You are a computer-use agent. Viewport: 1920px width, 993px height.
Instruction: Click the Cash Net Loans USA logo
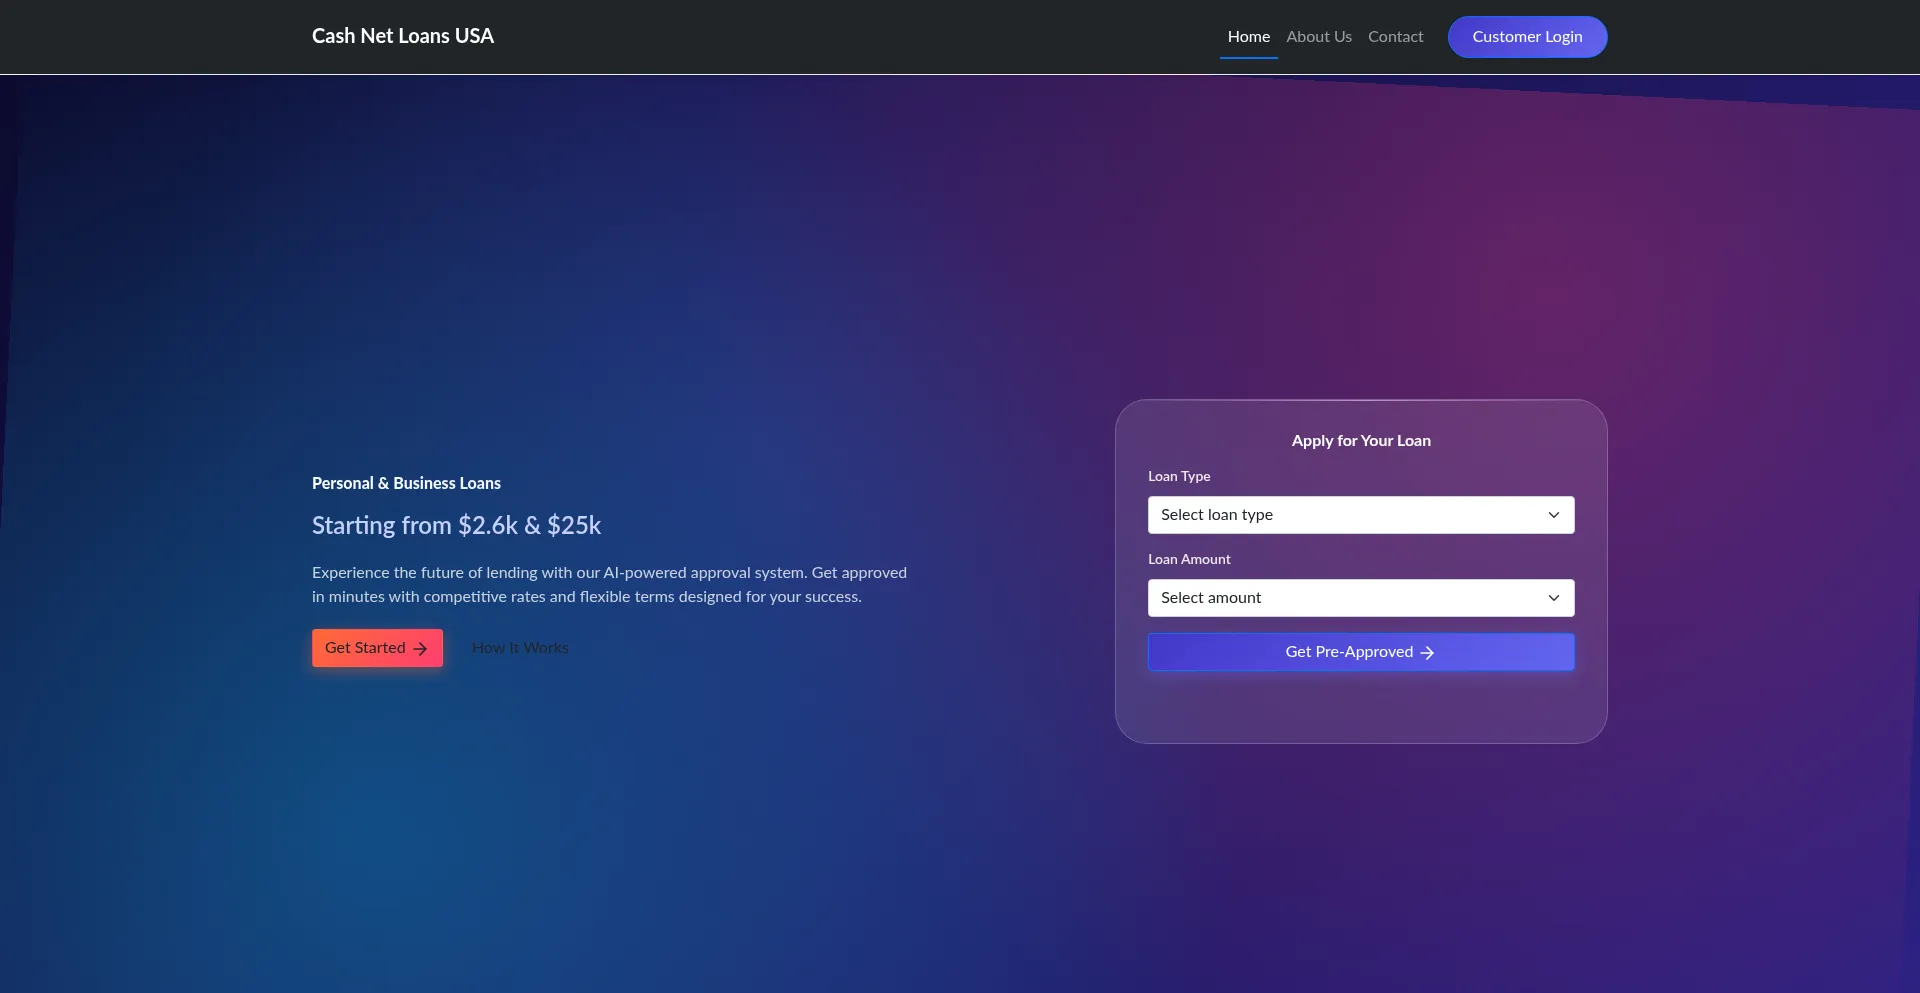403,36
